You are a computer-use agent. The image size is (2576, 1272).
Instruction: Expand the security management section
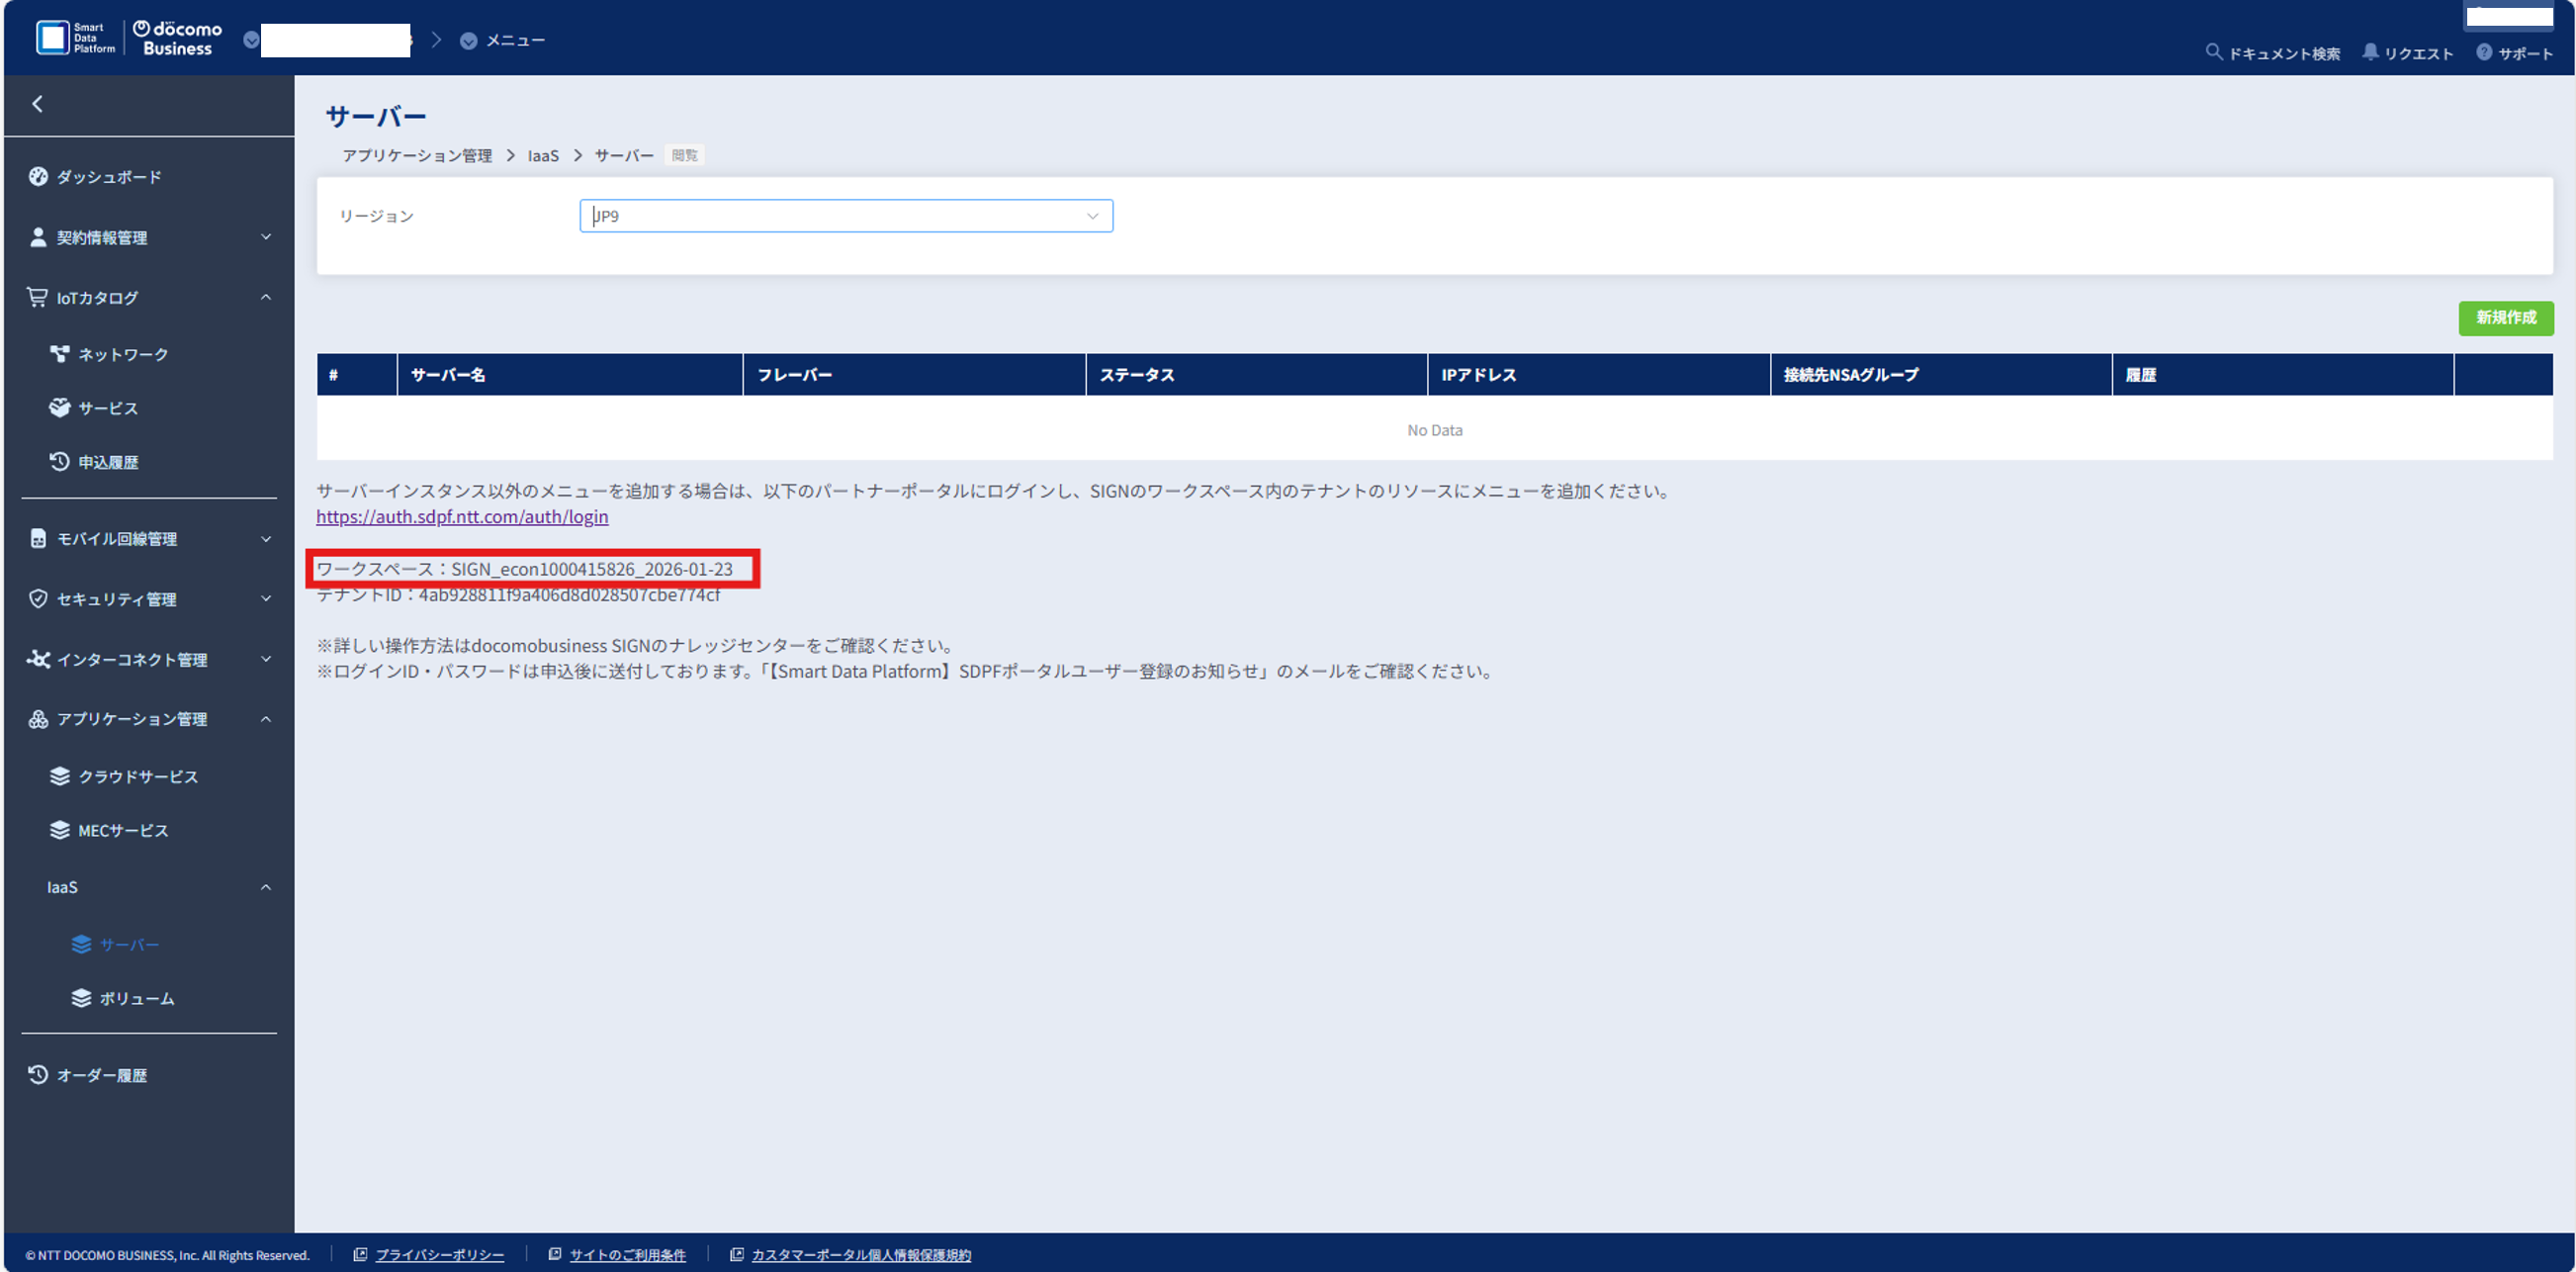(265, 599)
